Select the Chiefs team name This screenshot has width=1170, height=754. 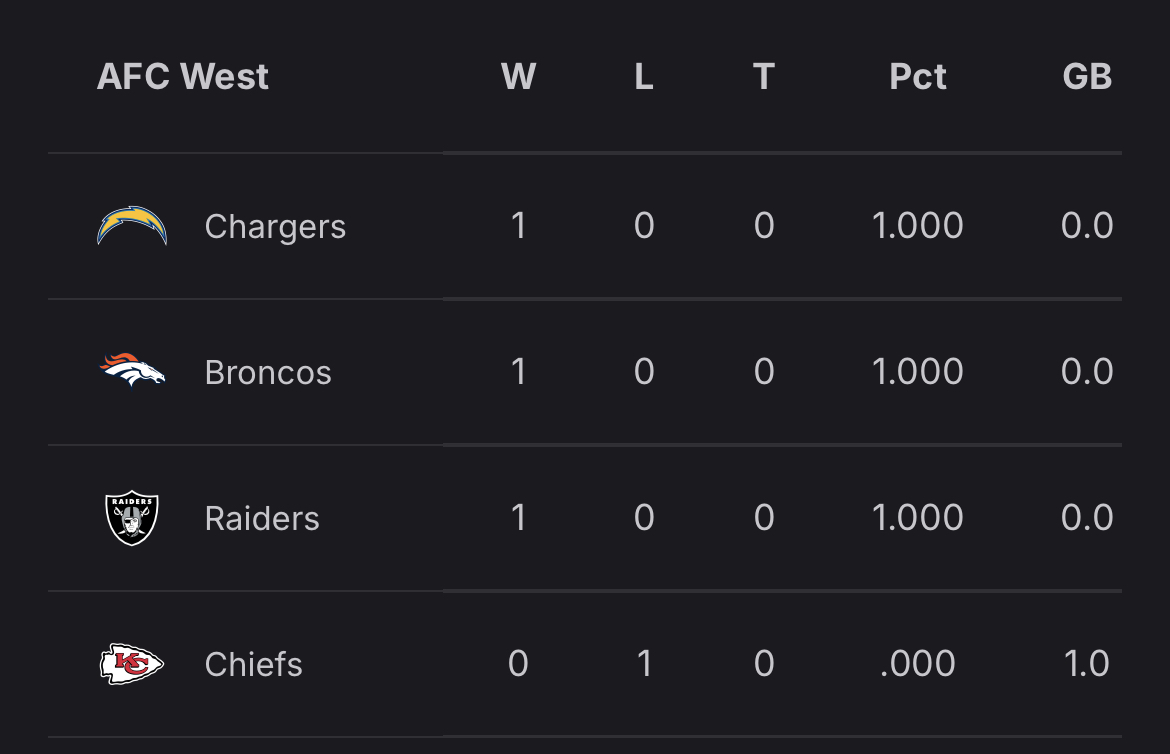click(x=254, y=664)
